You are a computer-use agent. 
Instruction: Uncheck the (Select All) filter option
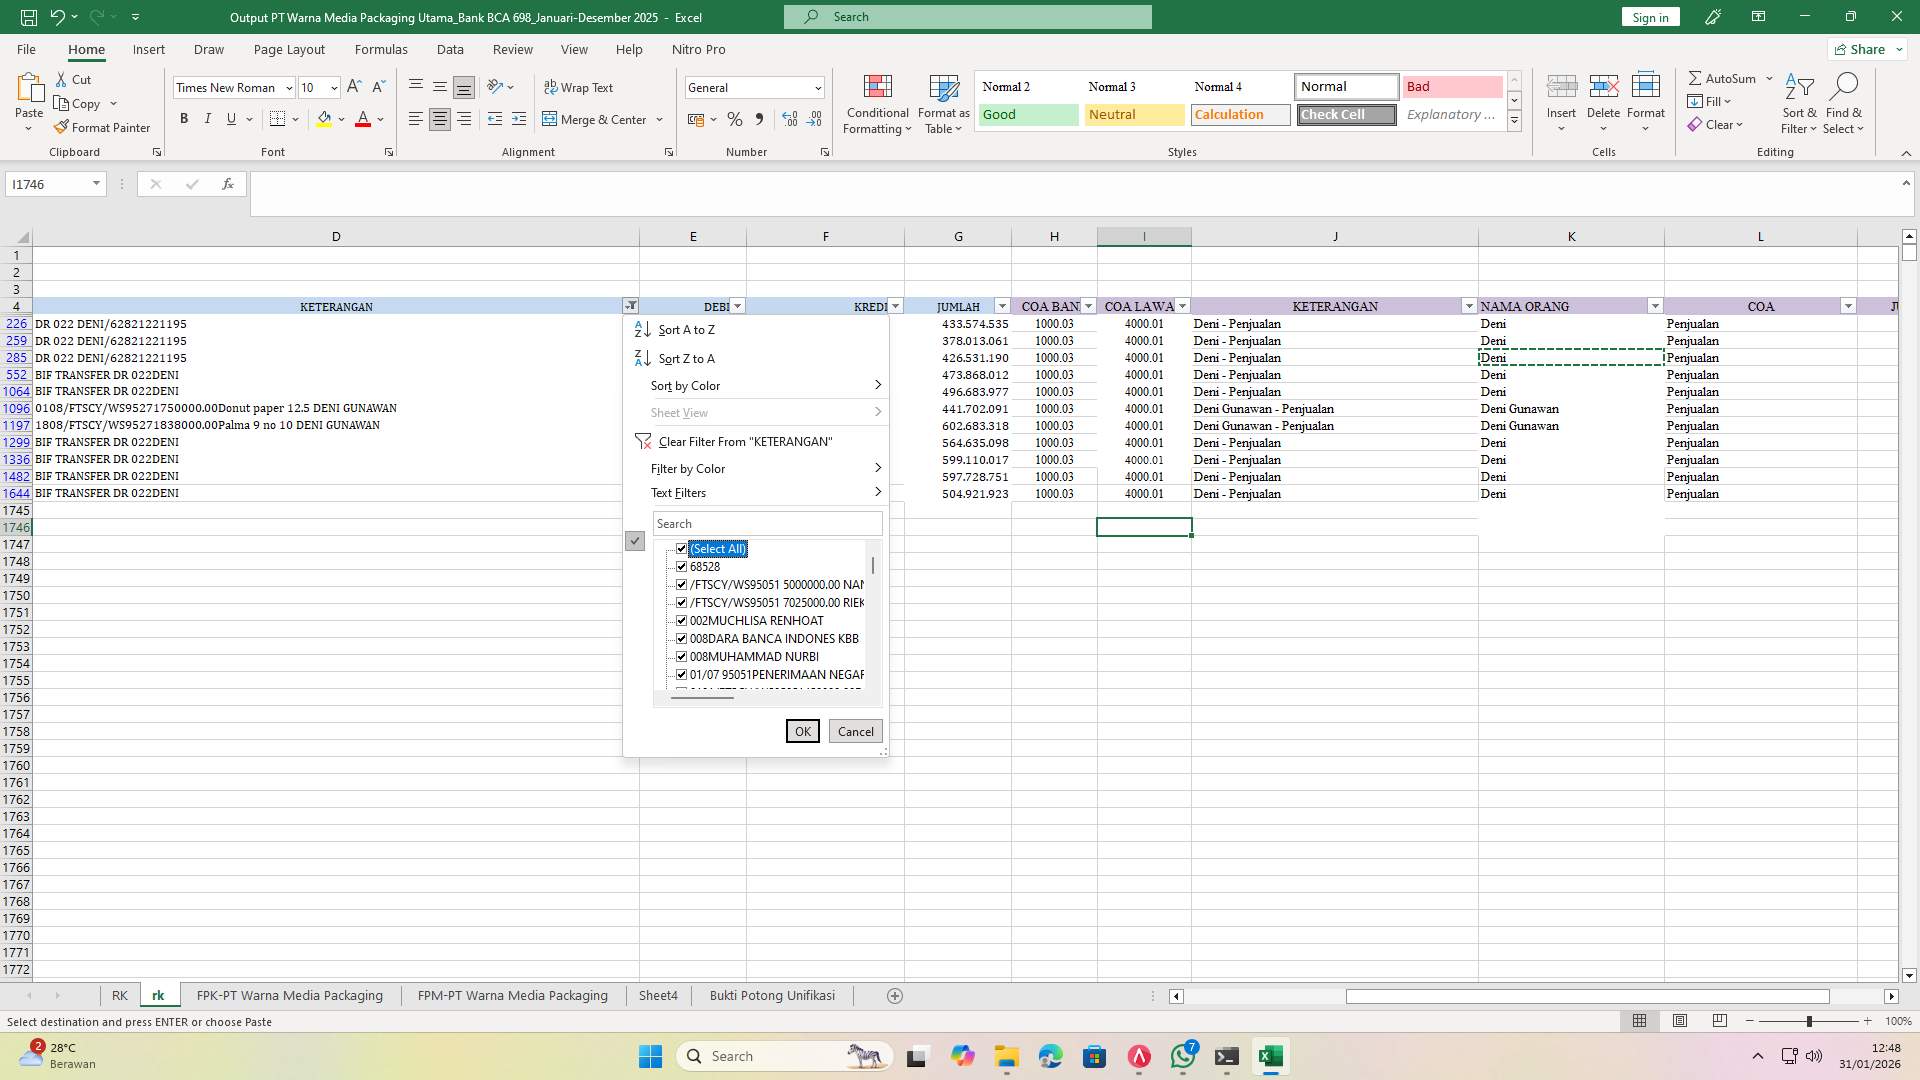click(x=681, y=548)
